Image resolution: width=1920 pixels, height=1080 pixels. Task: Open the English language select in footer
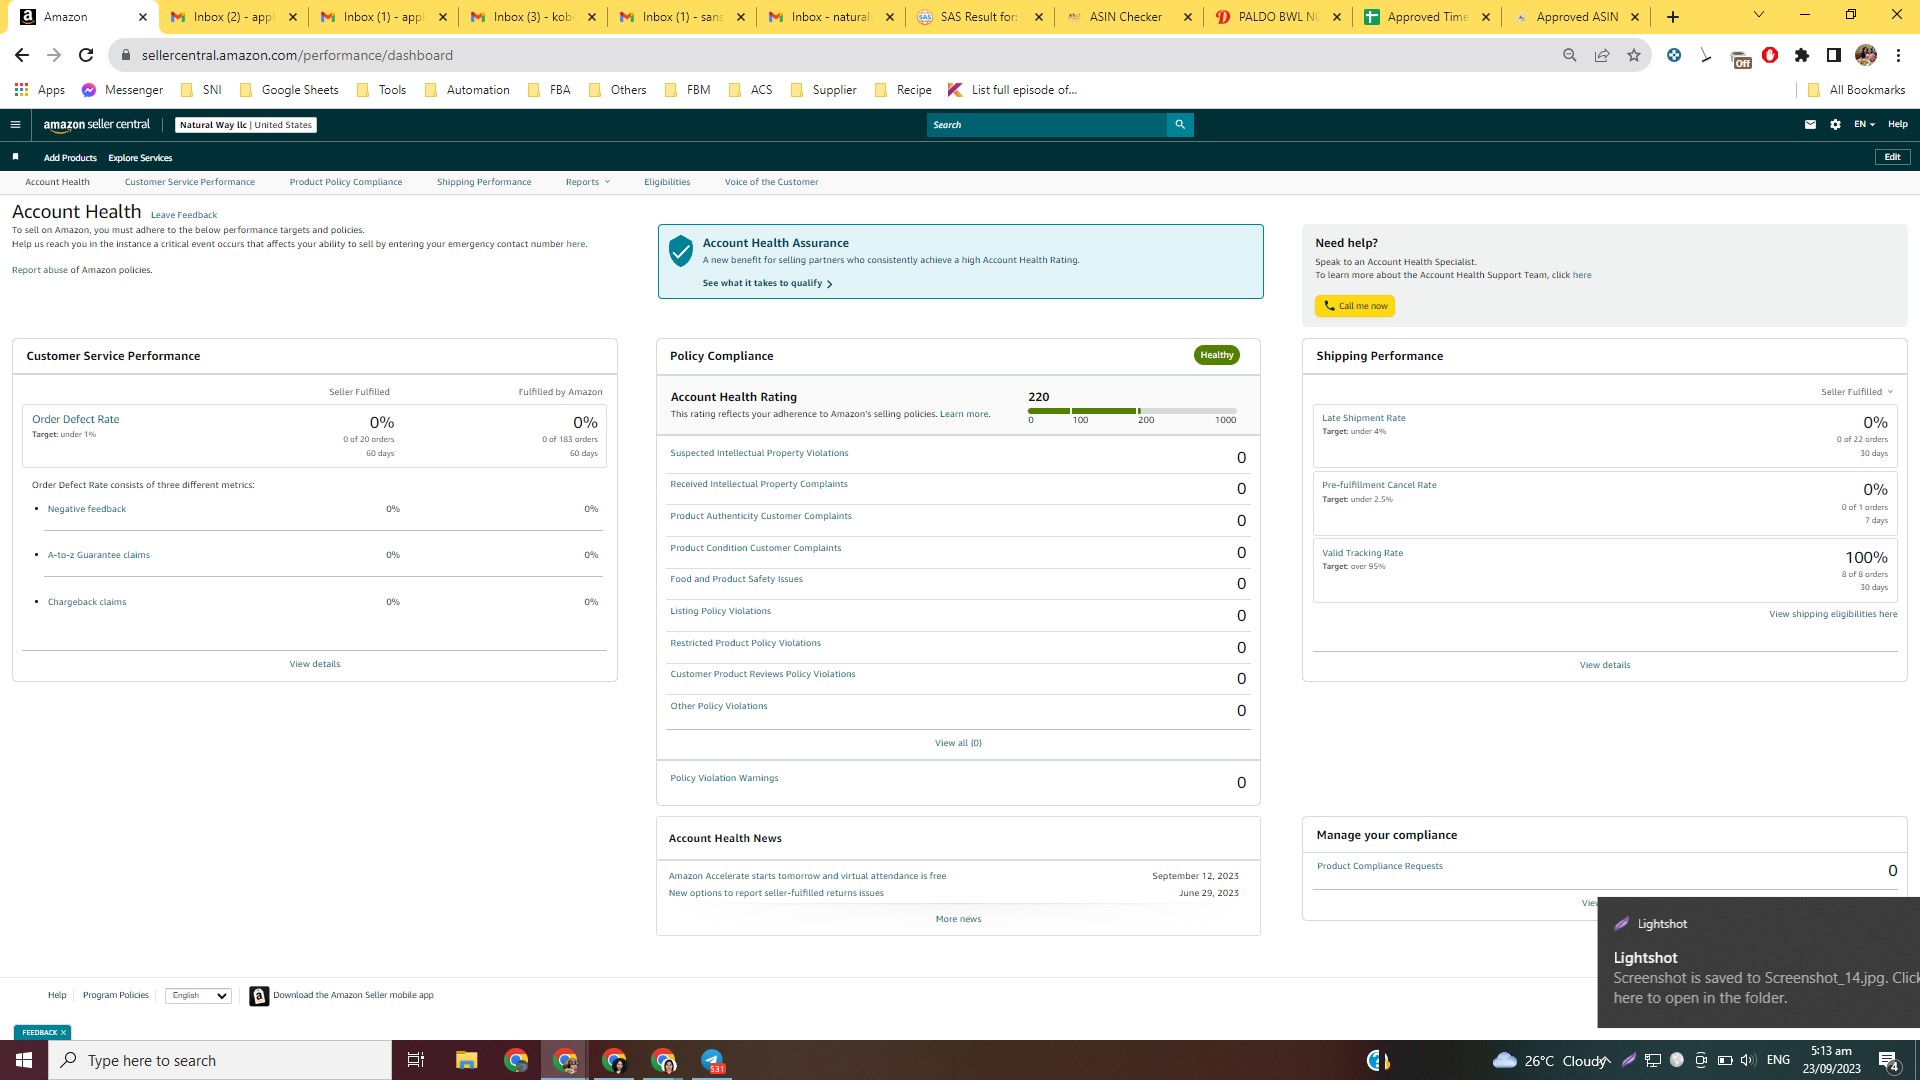(x=198, y=996)
